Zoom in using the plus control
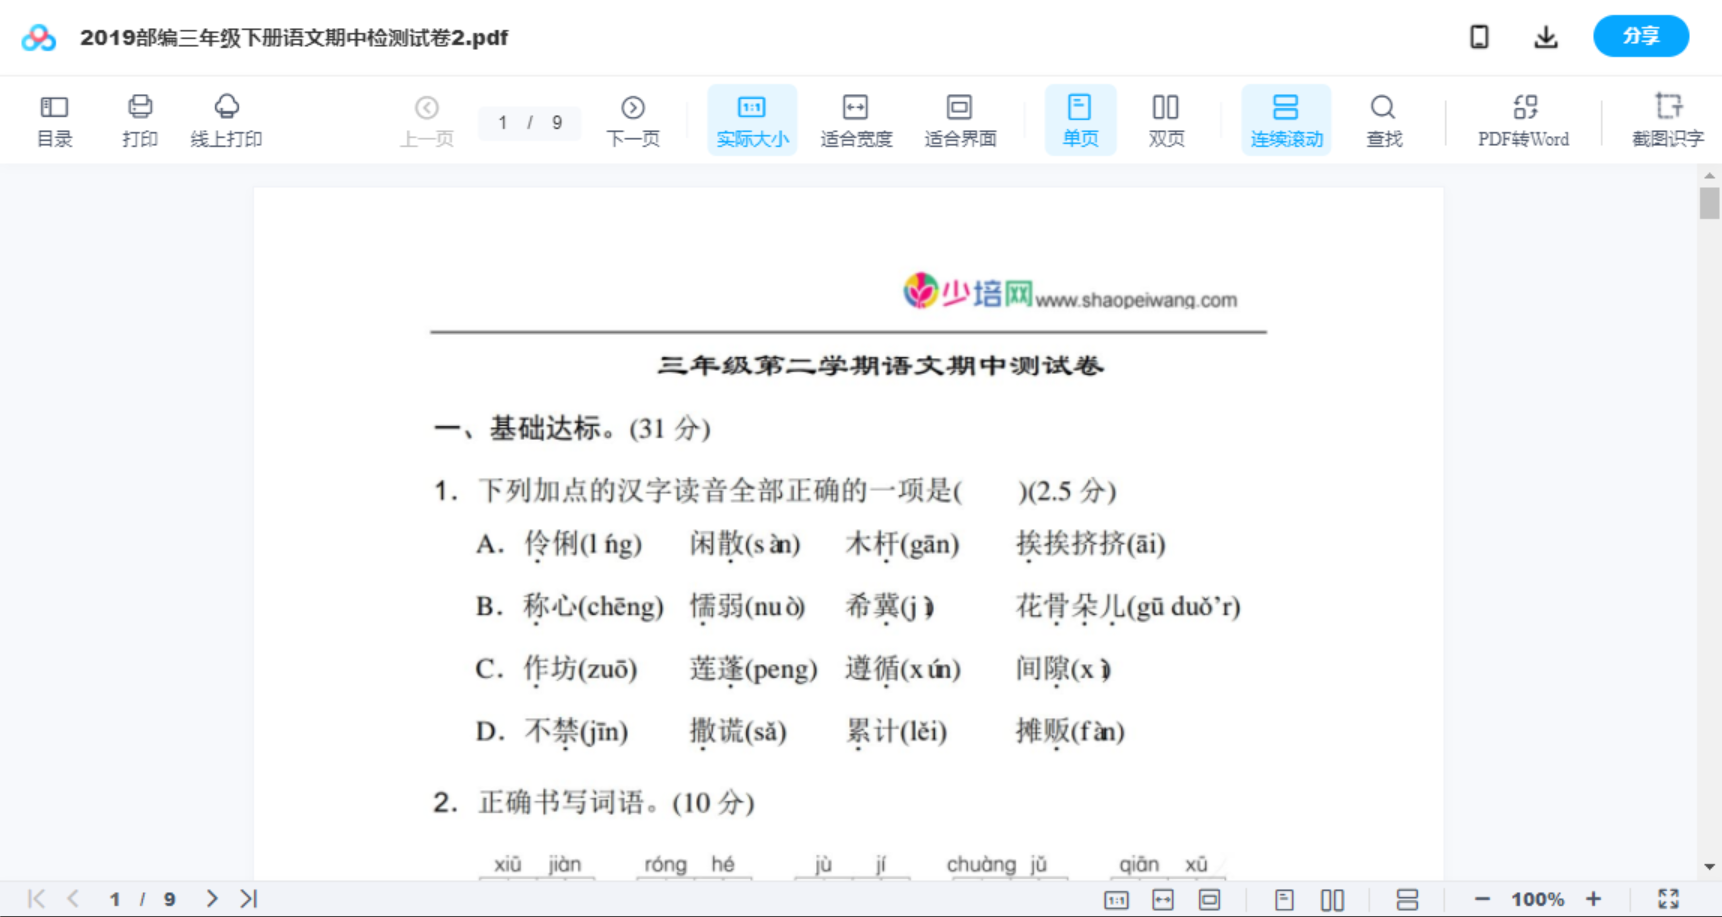Image resolution: width=1722 pixels, height=917 pixels. pos(1595,898)
